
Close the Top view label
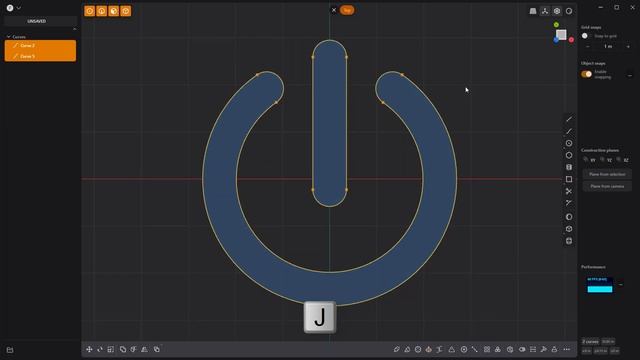coord(334,10)
